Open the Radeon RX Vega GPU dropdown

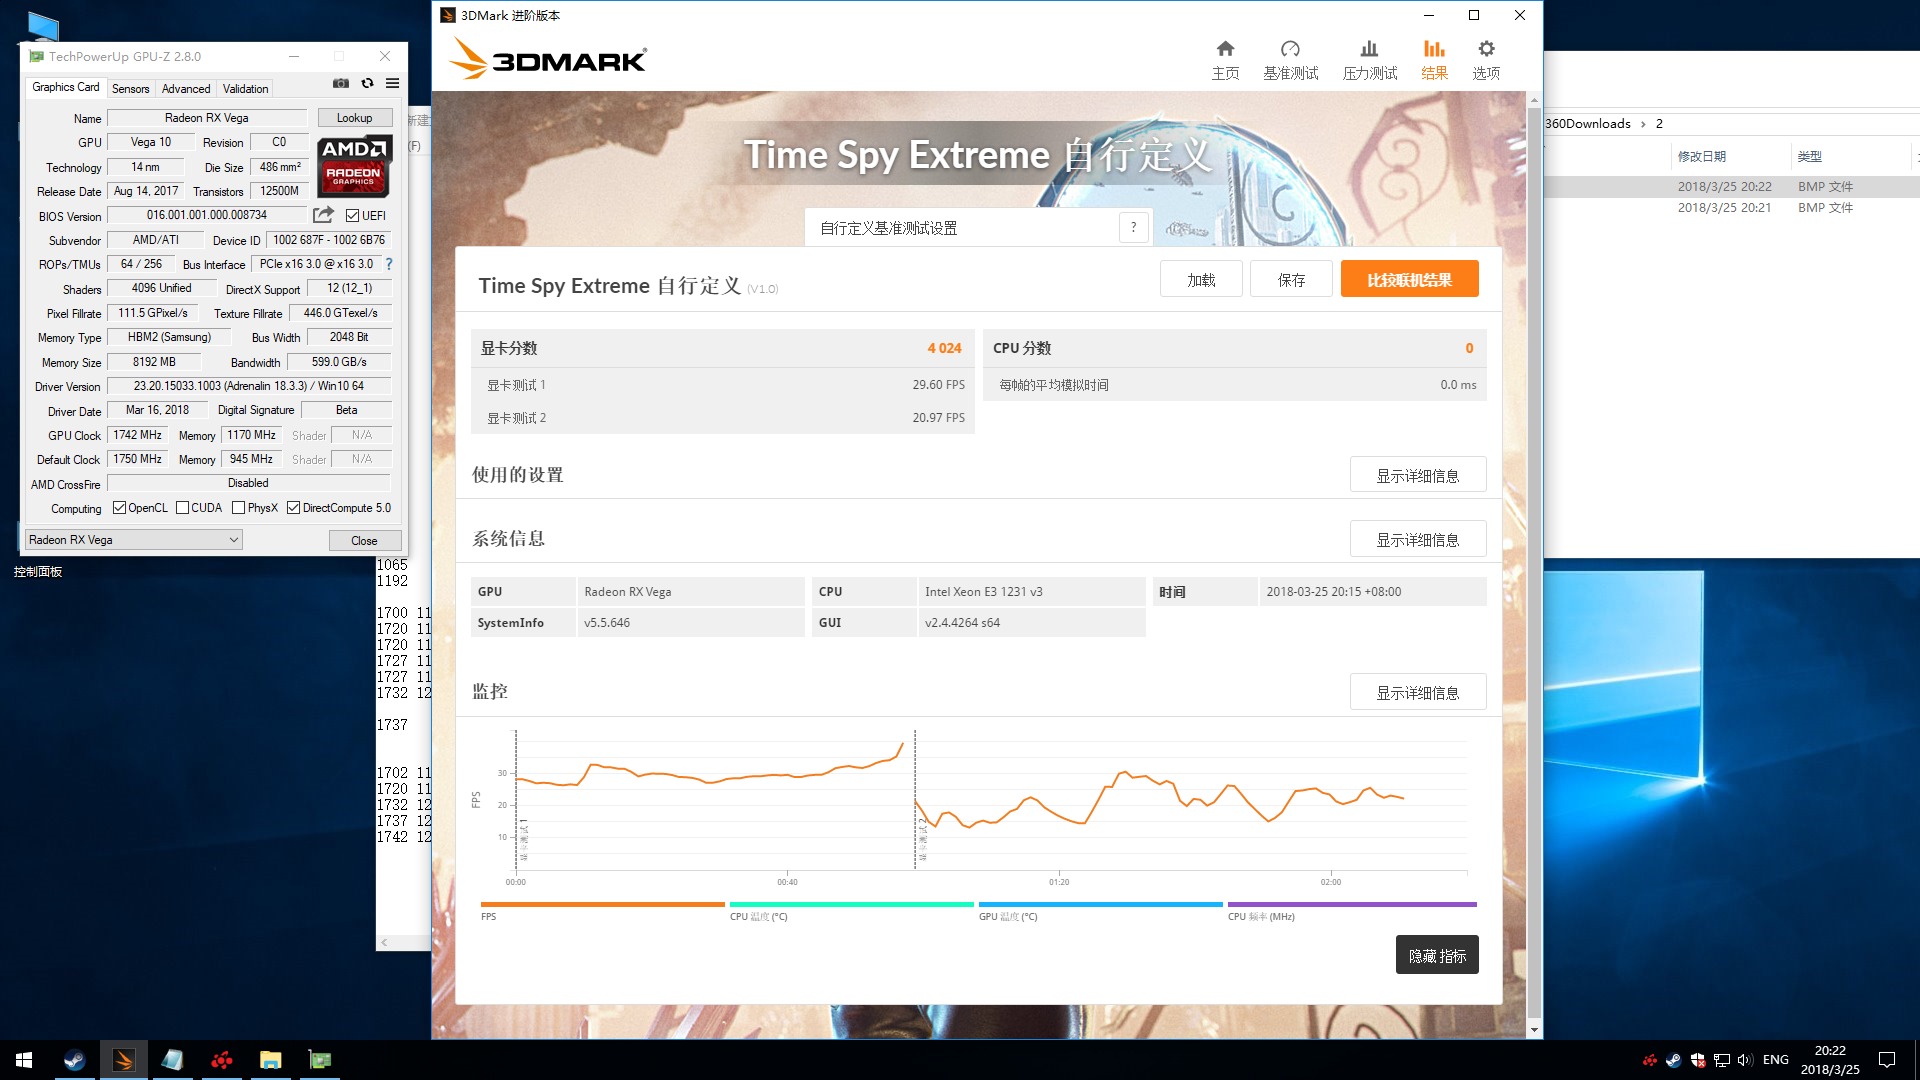tap(134, 540)
